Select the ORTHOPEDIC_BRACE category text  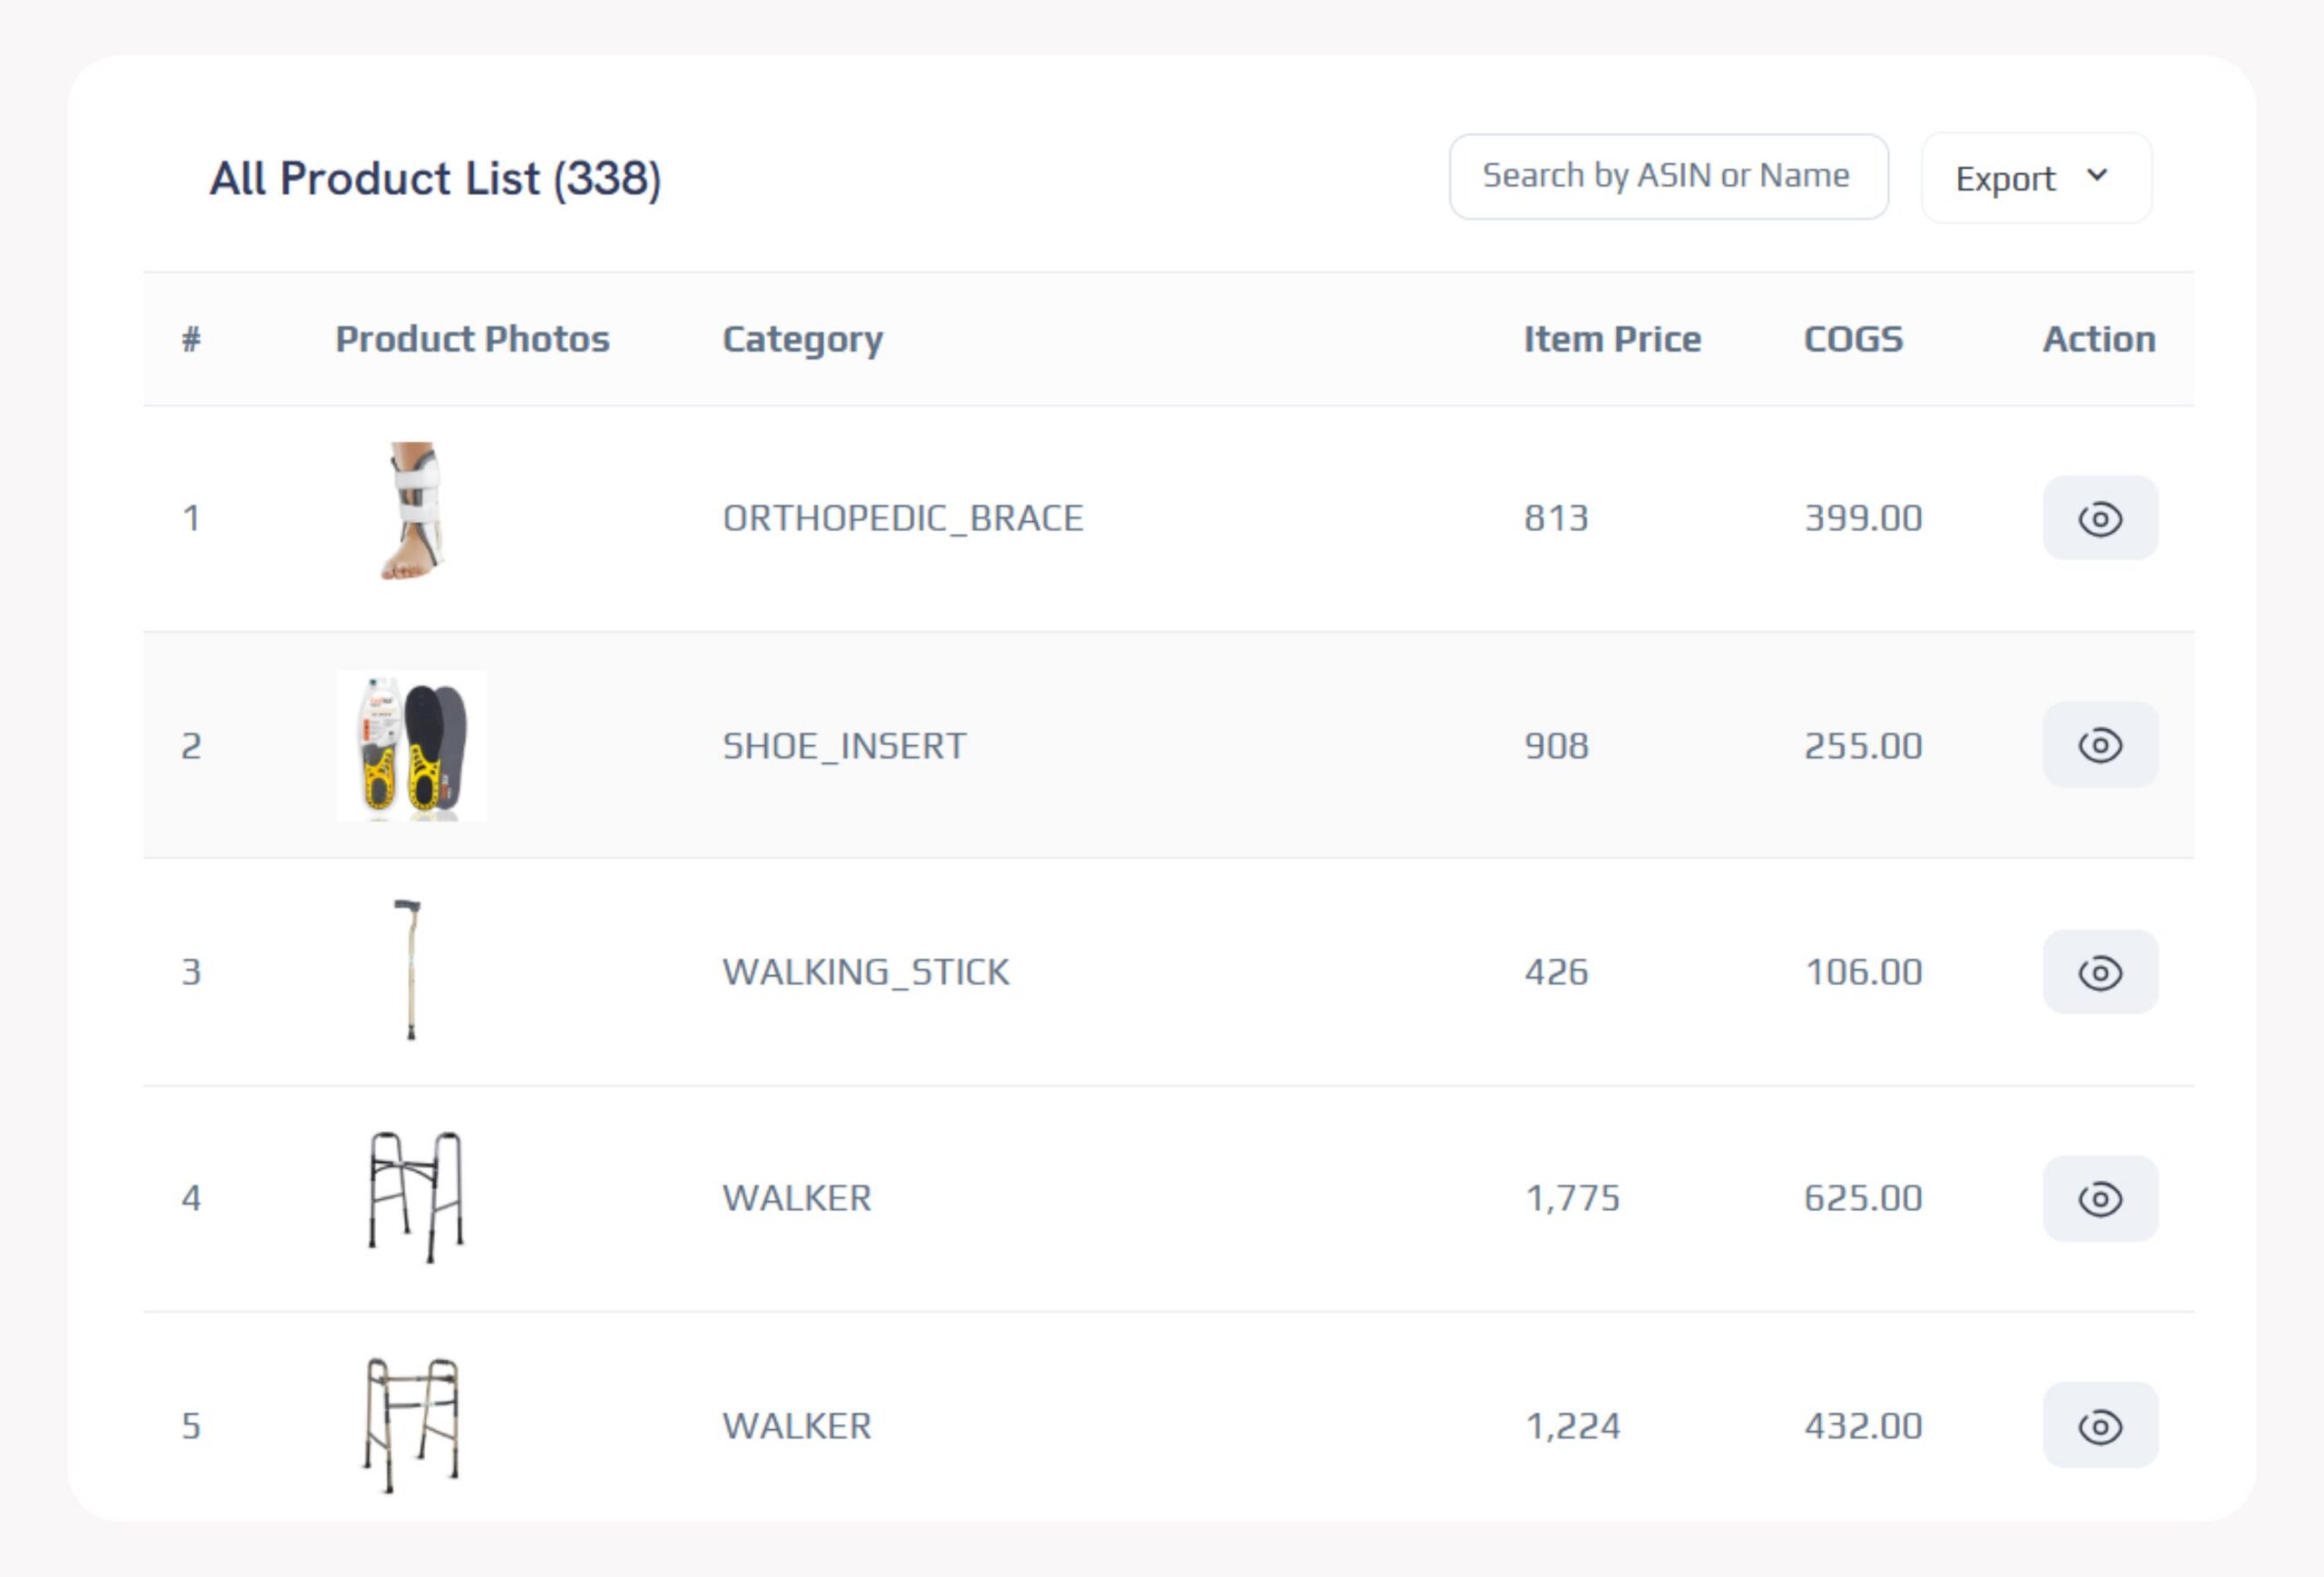point(902,518)
